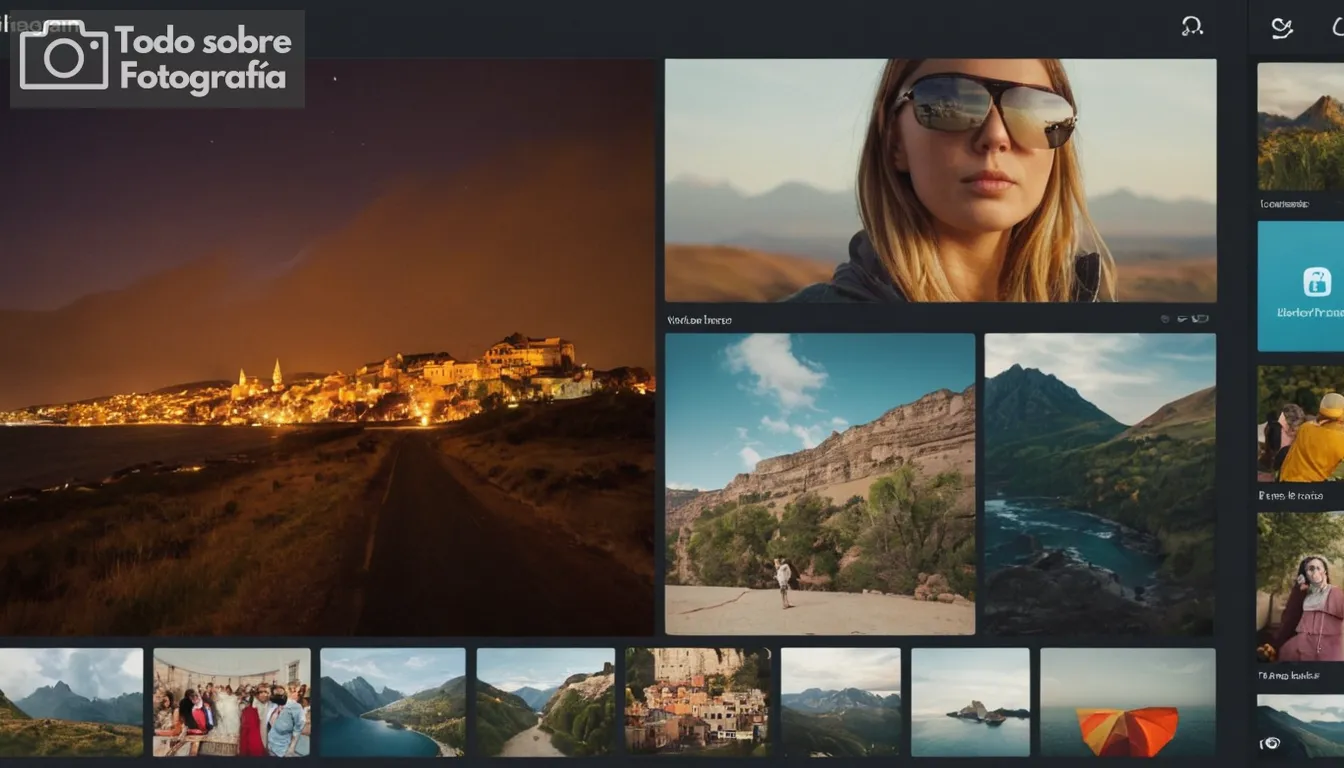The height and width of the screenshot is (768, 1344).
Task: Select the group of people thumbnail in the filmstrip
Action: click(232, 702)
